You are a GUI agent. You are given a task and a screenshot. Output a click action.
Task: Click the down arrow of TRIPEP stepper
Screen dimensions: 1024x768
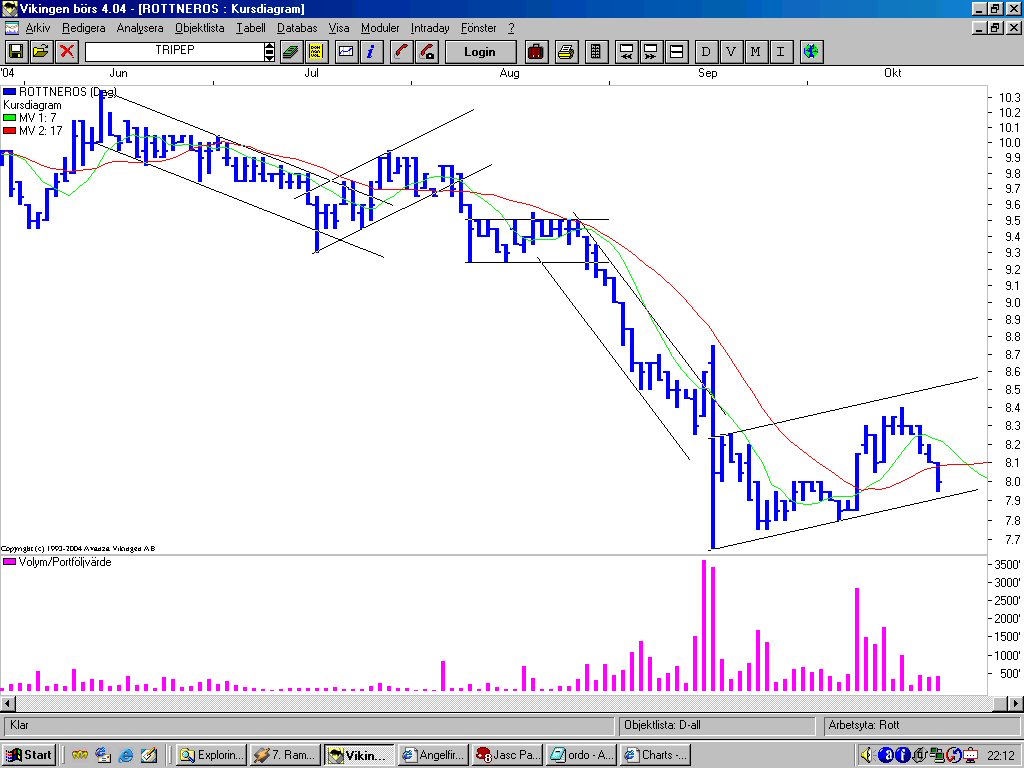click(x=269, y=57)
